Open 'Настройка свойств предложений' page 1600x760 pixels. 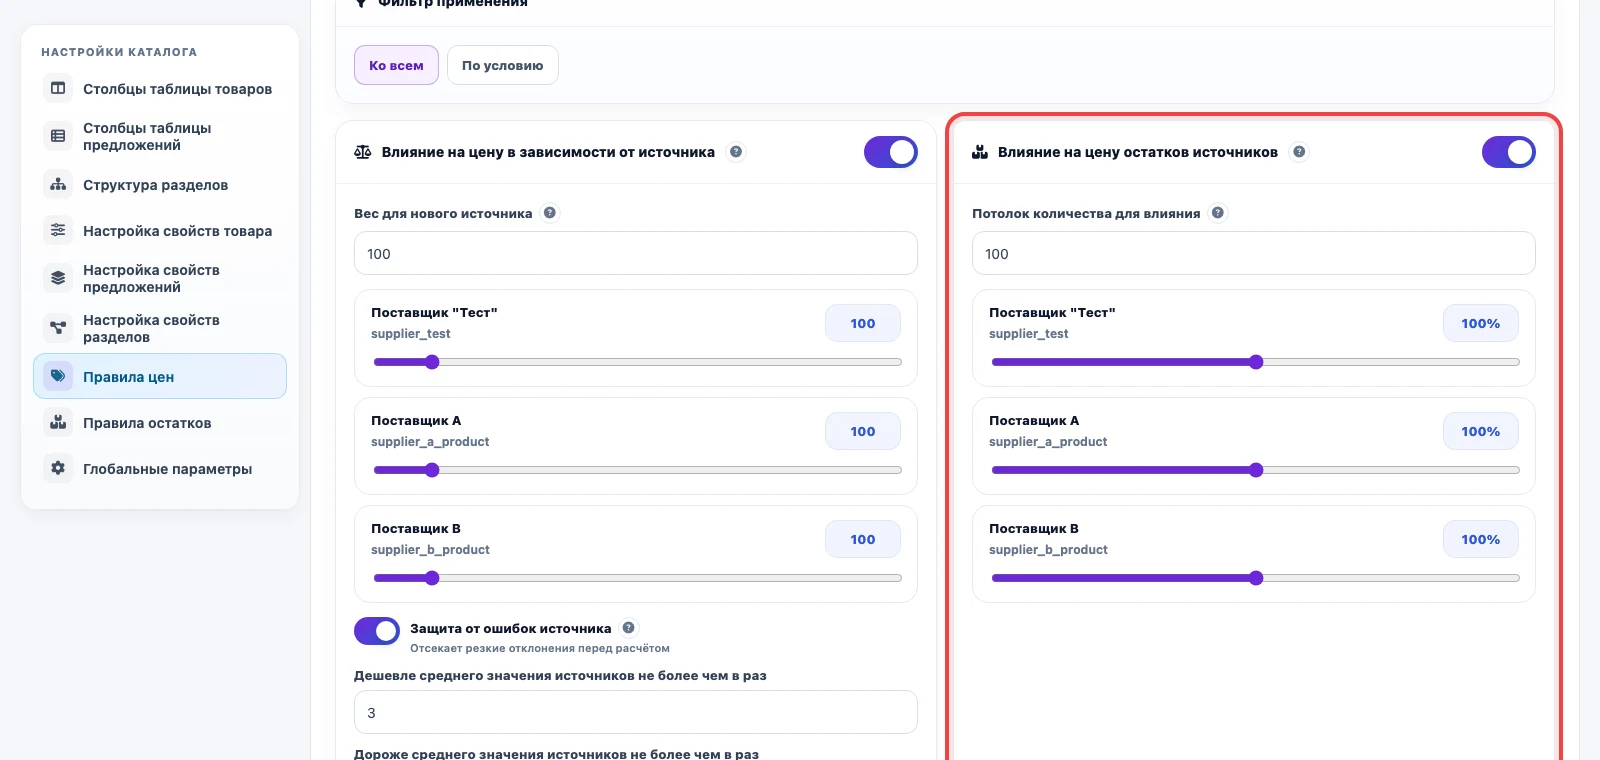click(x=160, y=278)
